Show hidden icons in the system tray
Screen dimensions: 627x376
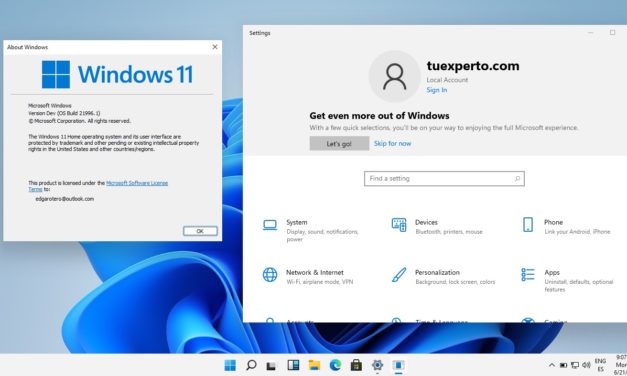[x=552, y=365]
